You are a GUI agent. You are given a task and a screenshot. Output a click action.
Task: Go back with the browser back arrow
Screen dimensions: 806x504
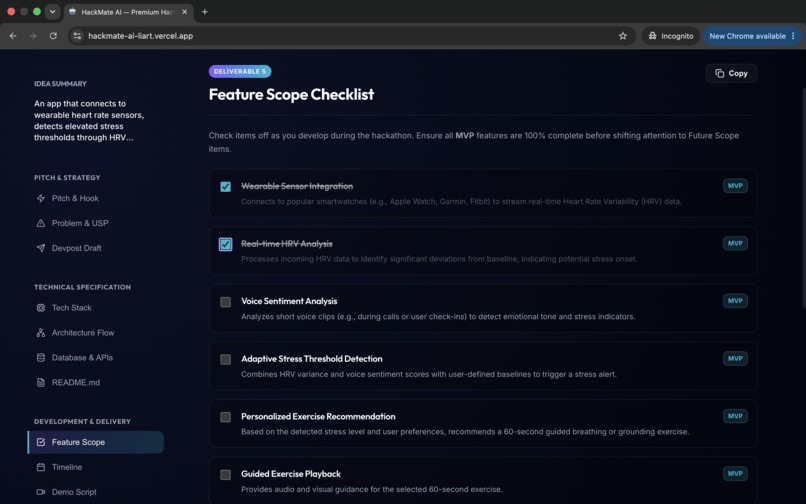[13, 36]
